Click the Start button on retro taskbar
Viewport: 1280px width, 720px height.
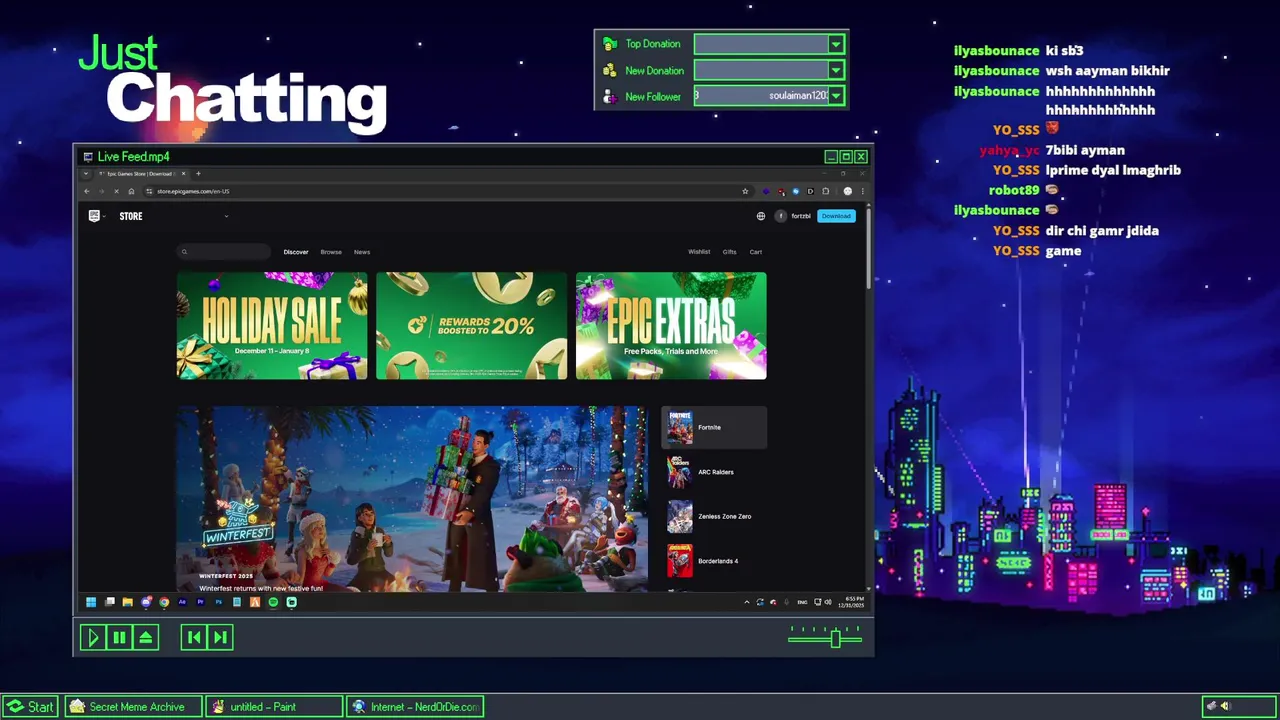(30, 706)
